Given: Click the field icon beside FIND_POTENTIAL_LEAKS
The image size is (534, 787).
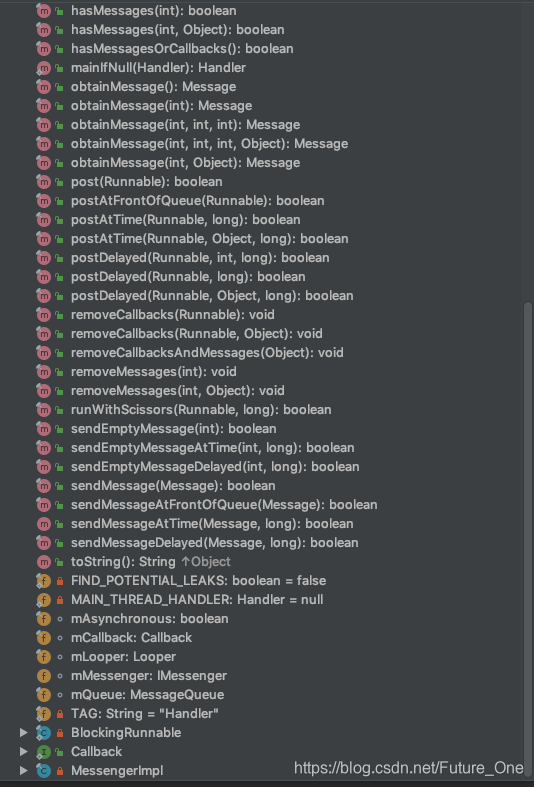Looking at the screenshot, I should [44, 581].
